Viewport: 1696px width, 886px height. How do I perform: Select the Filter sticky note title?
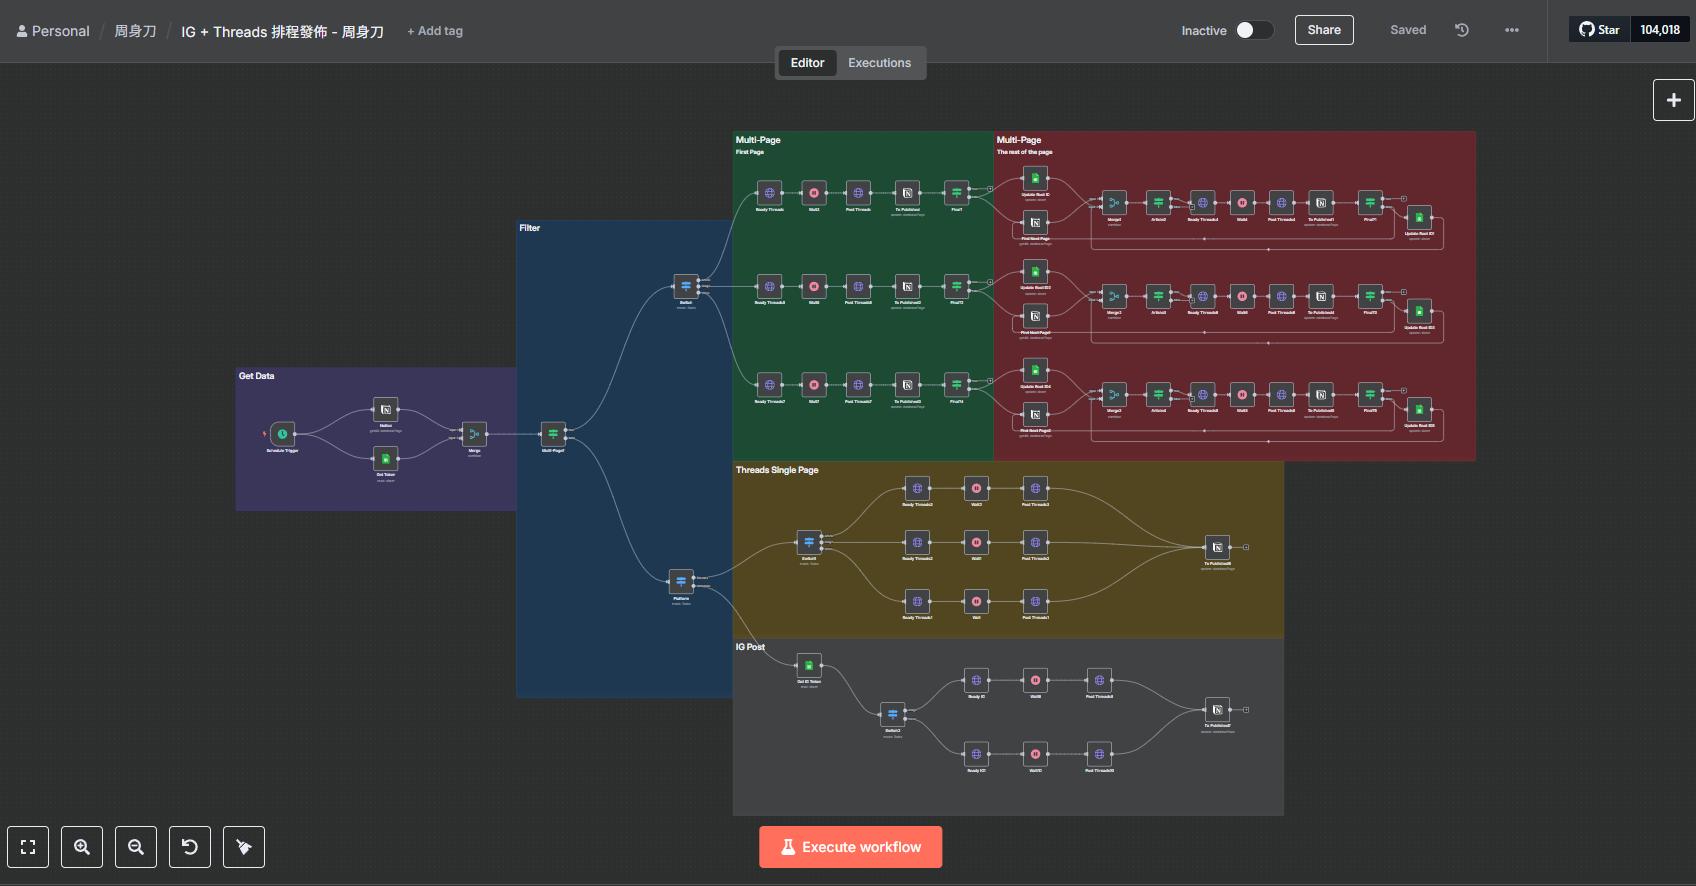click(530, 228)
